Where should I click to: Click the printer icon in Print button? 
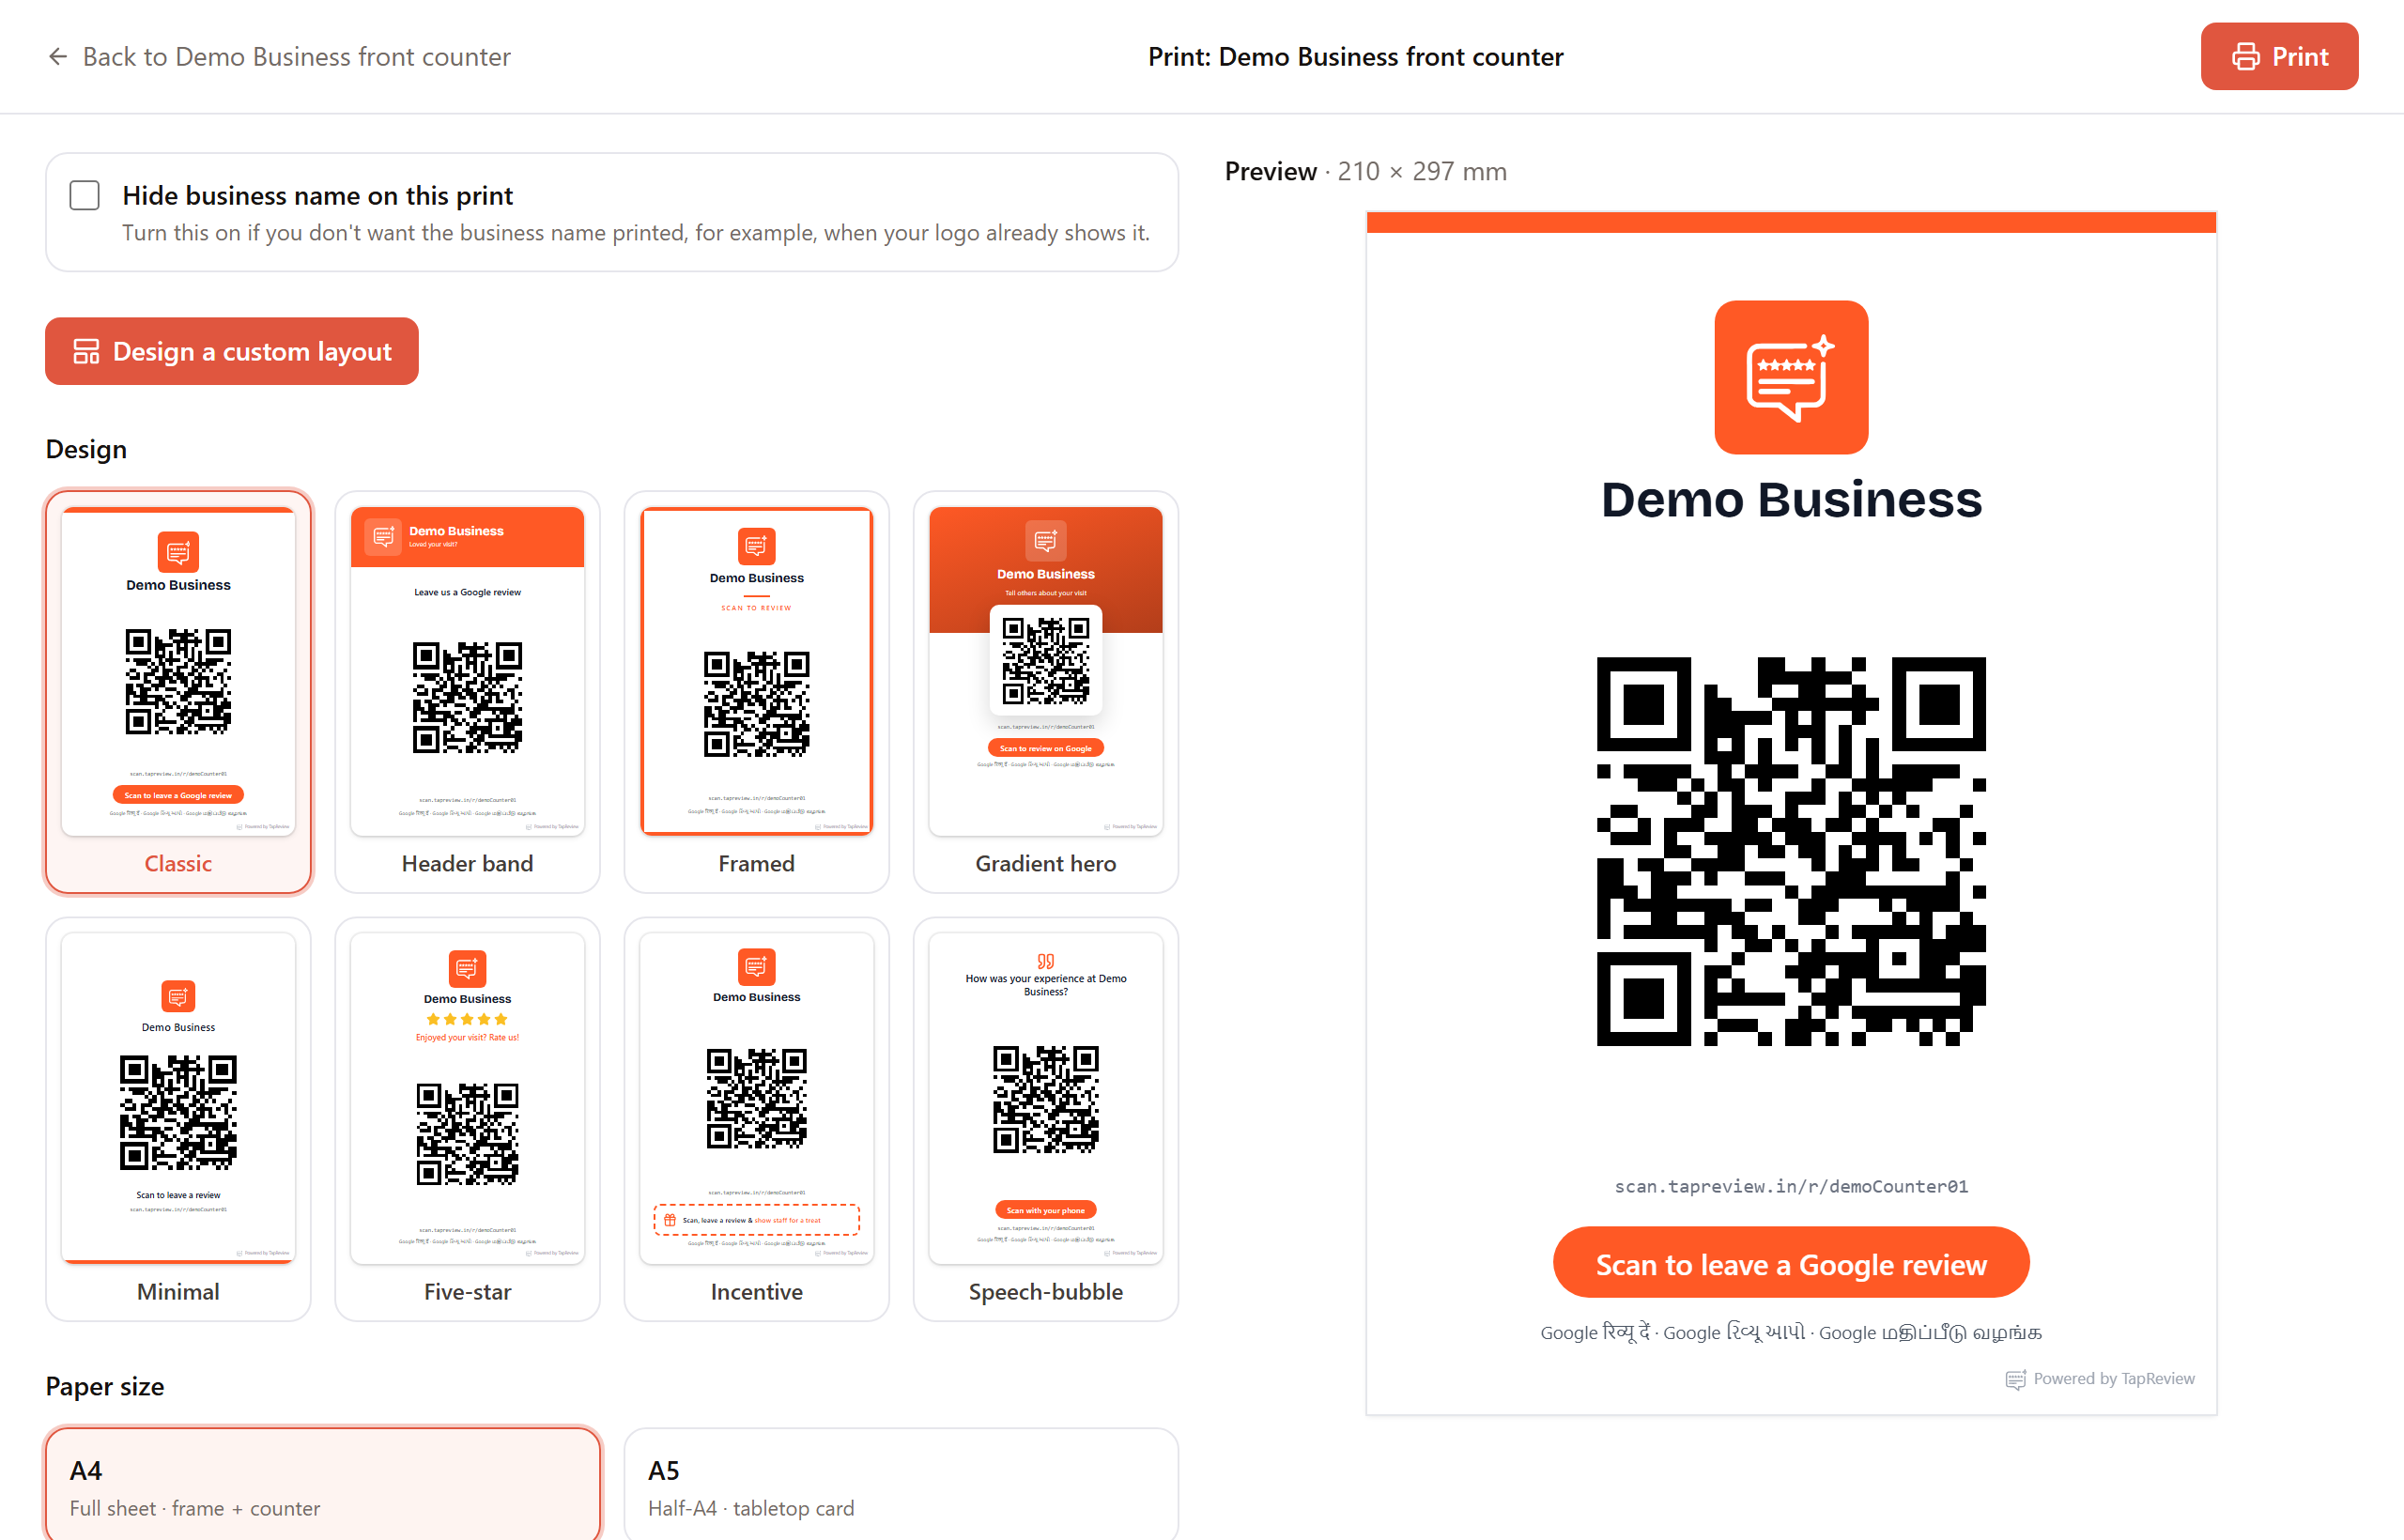pyautogui.click(x=2246, y=57)
